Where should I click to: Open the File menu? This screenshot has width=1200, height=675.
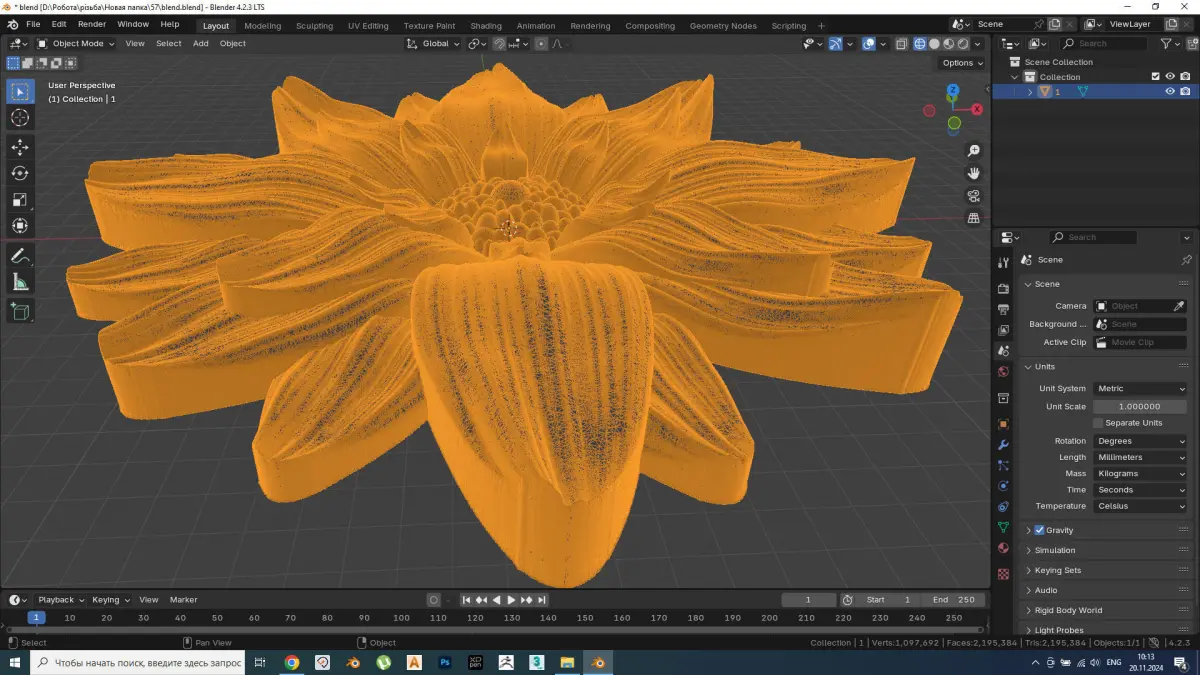[x=33, y=24]
